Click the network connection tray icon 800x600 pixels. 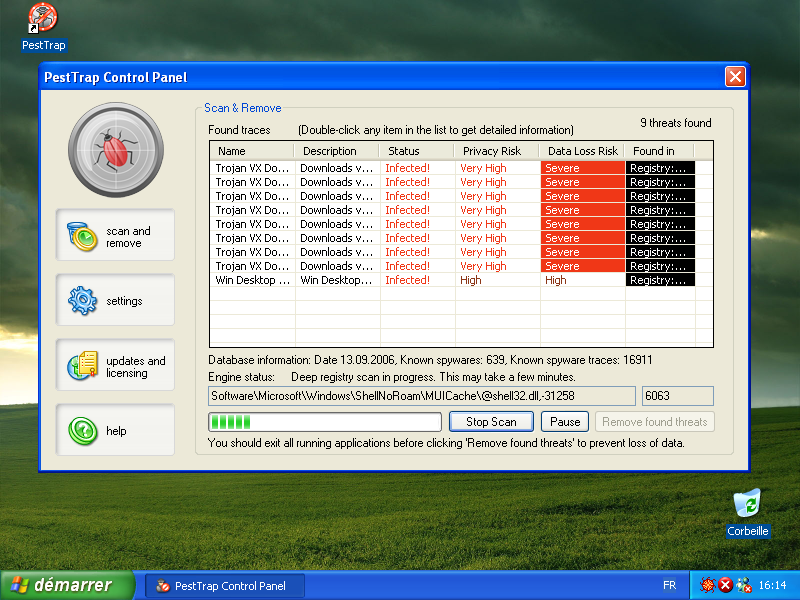pyautogui.click(x=743, y=585)
